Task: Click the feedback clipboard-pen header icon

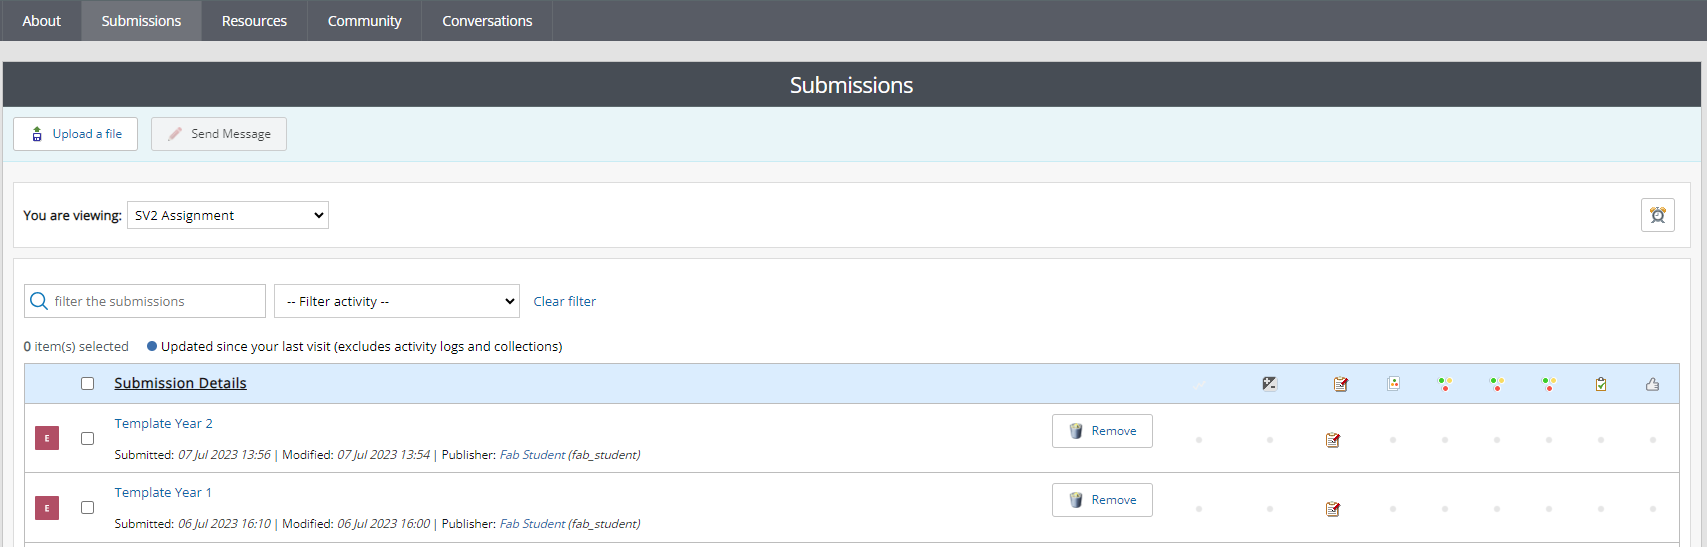Action: [x=1341, y=383]
